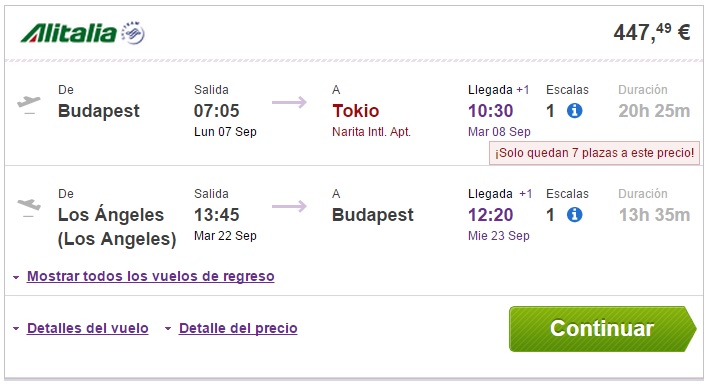Click the green Continuar button
This screenshot has height=384, width=709.
(x=602, y=329)
